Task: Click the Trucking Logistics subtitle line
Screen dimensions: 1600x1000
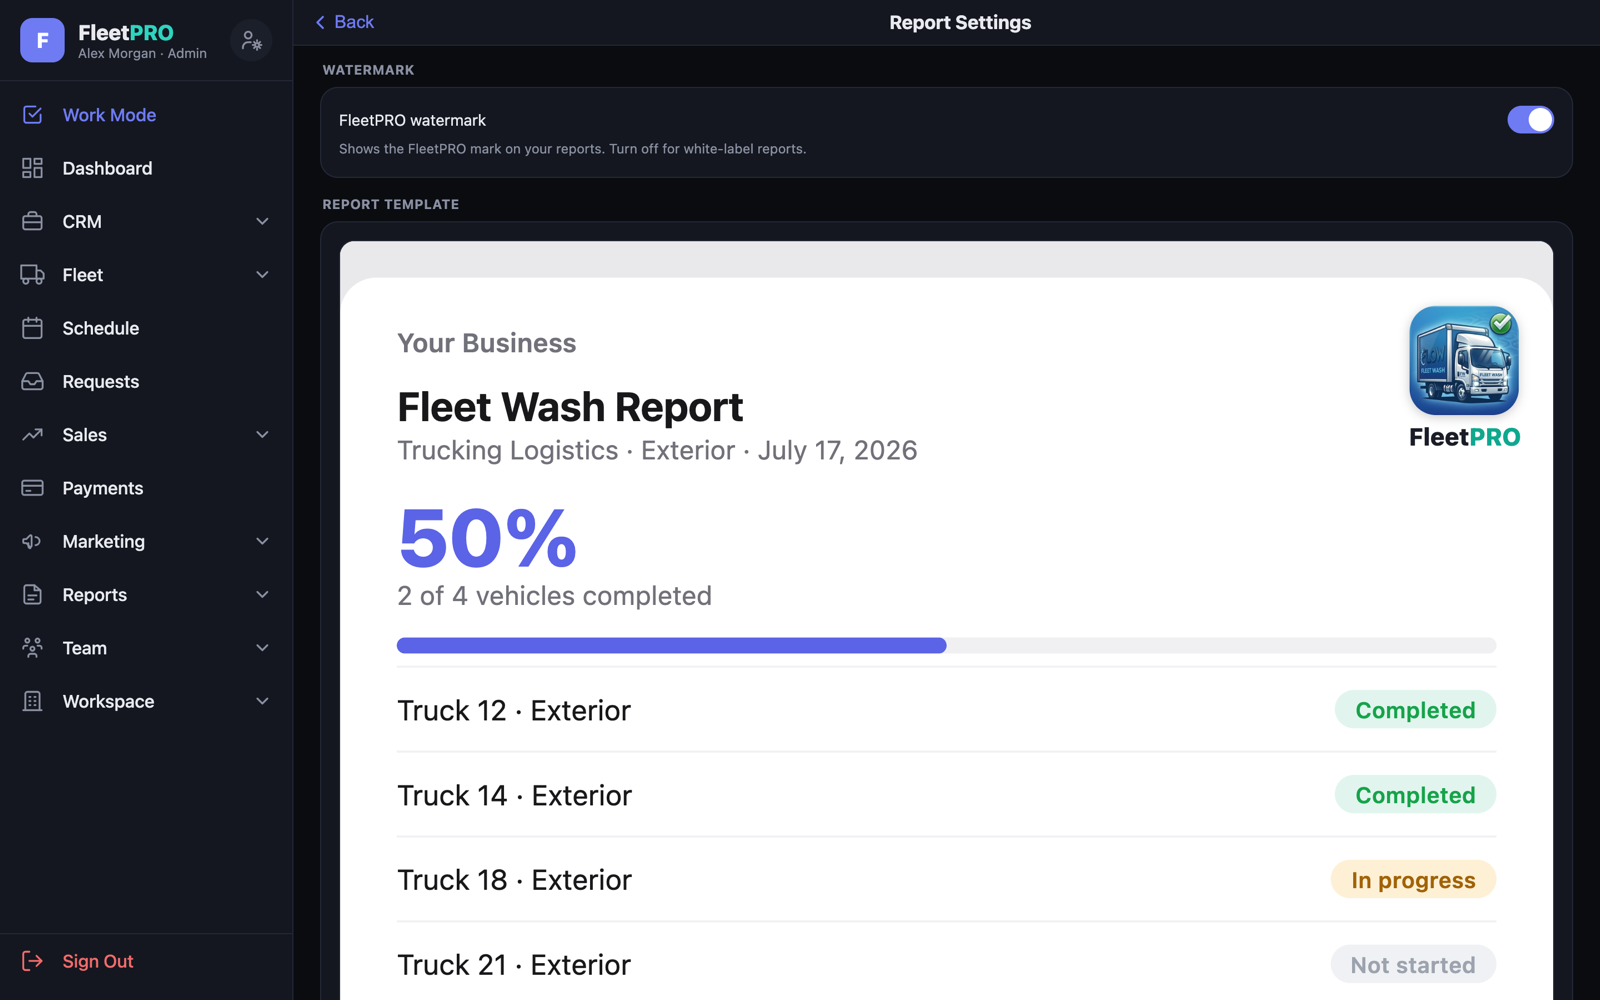Action: (657, 451)
